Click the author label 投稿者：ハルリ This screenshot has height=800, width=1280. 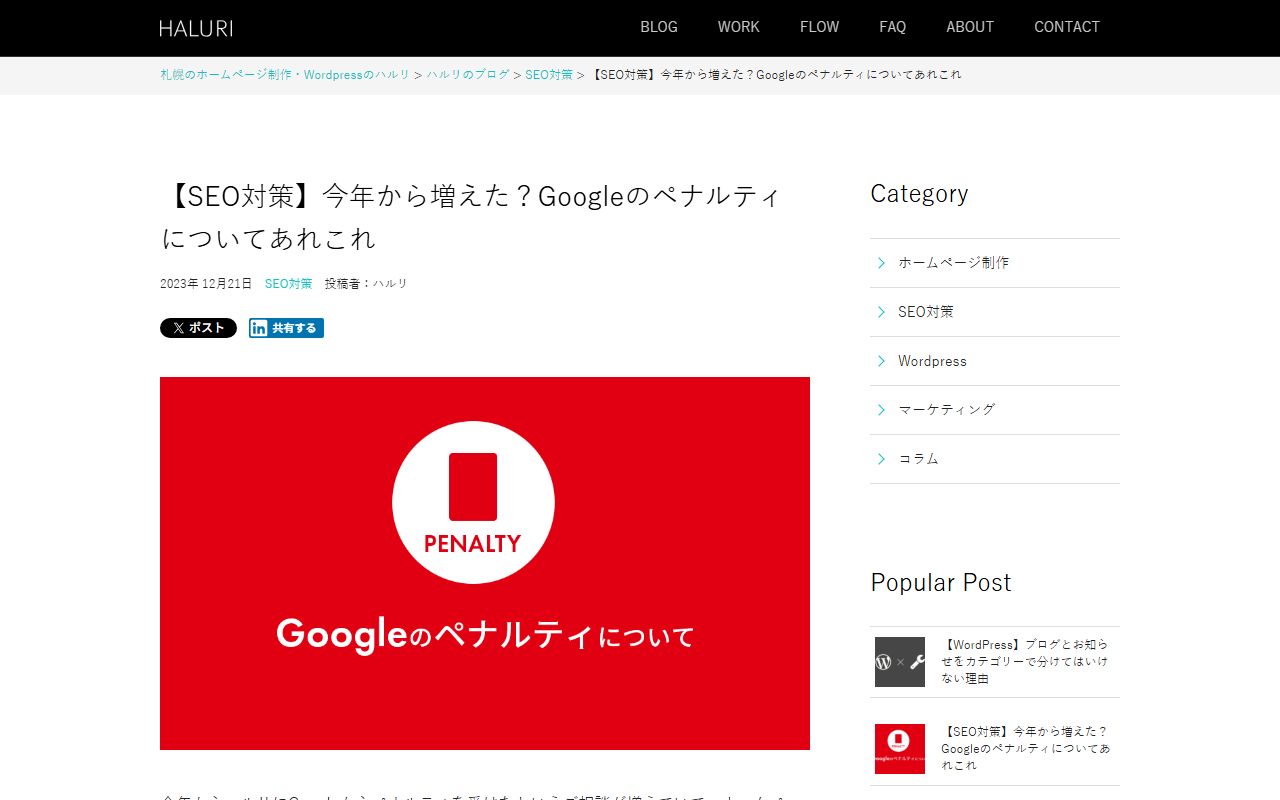pos(366,284)
